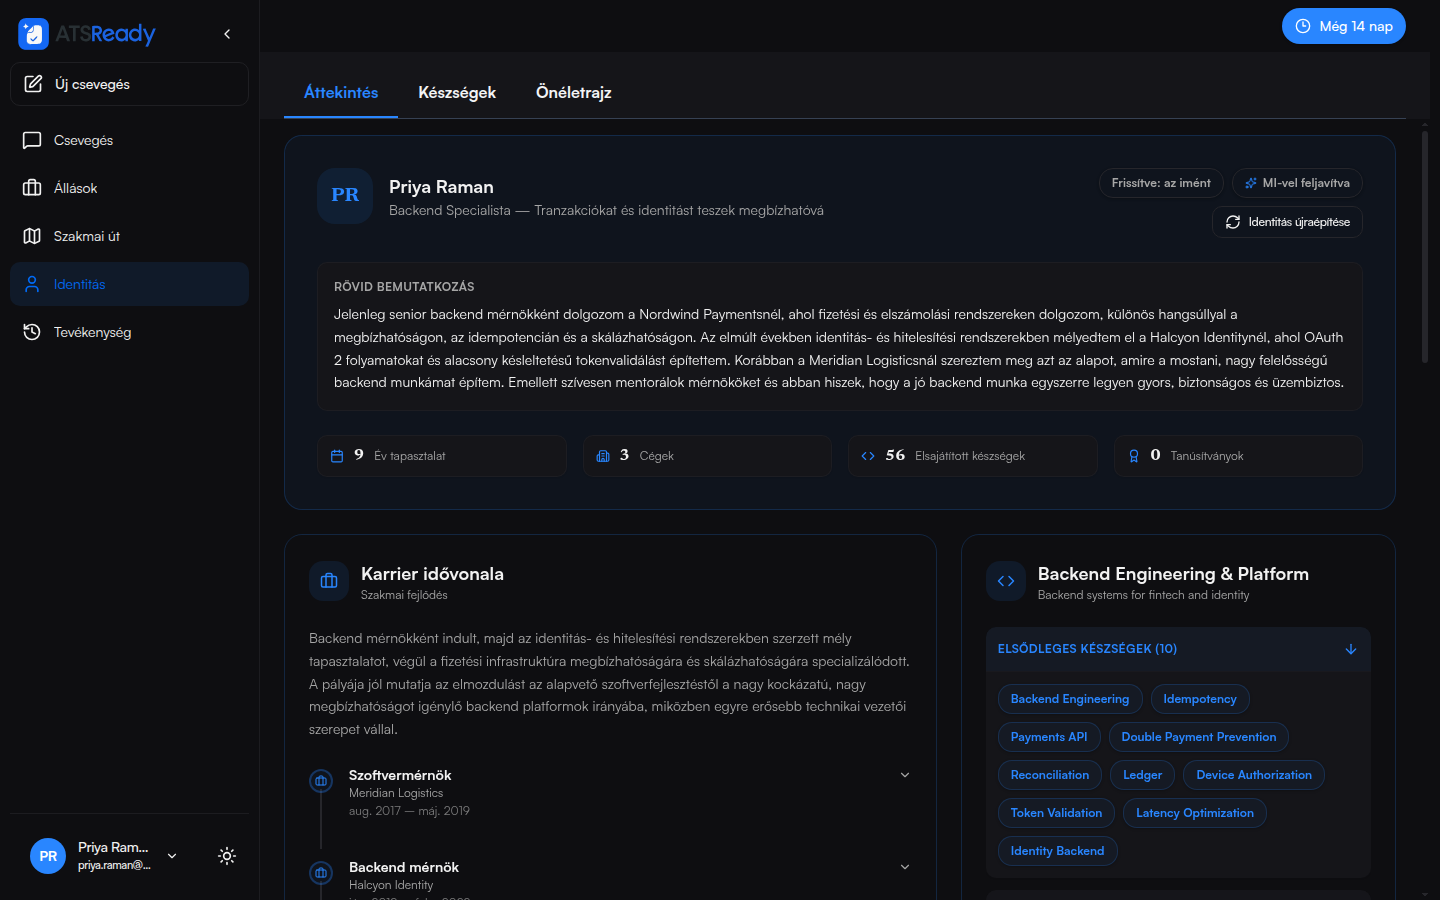The width and height of the screenshot is (1440, 900).
Task: Click the PR profile avatar in the header card
Action: (x=345, y=195)
